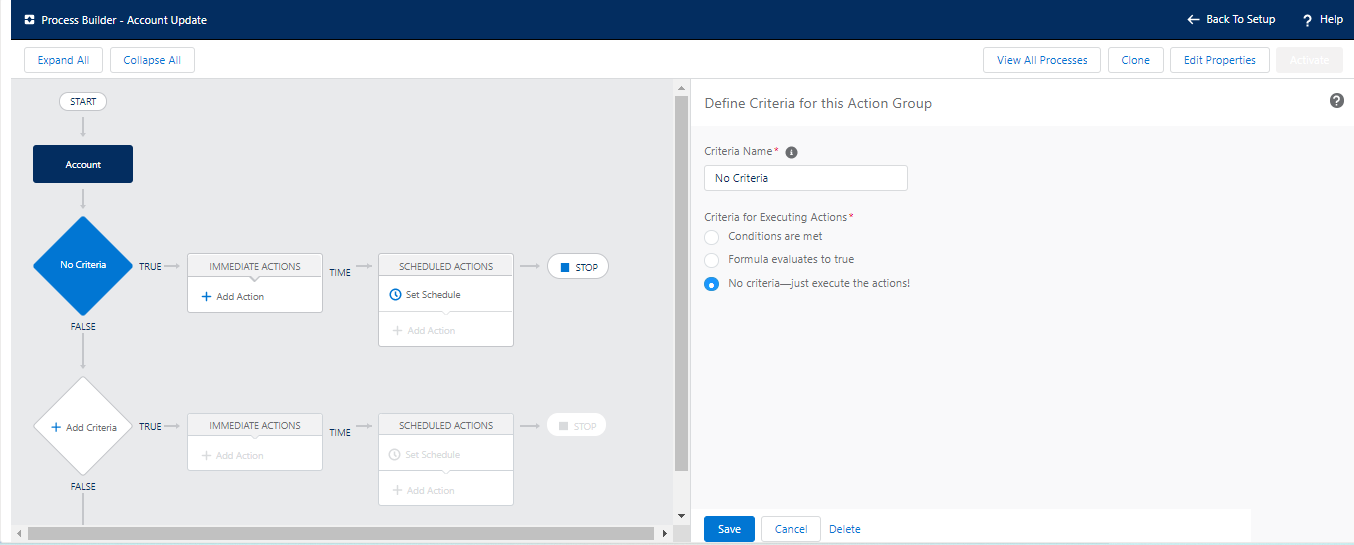The width and height of the screenshot is (1354, 545).
Task: Click TRUE label next to No Criteria
Action: click(x=150, y=267)
